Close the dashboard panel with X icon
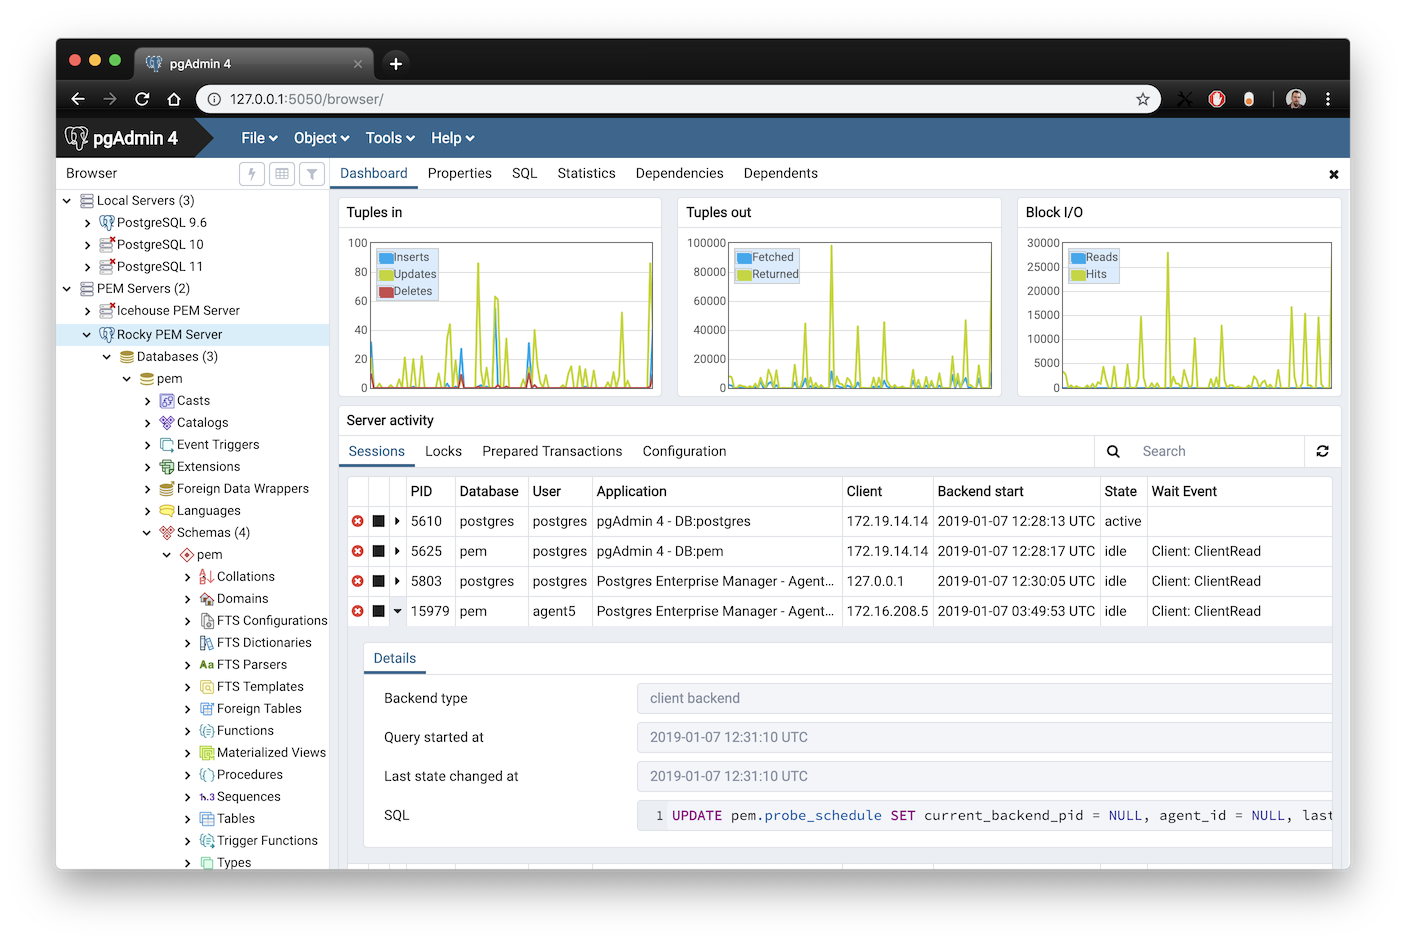 pos(1333,174)
